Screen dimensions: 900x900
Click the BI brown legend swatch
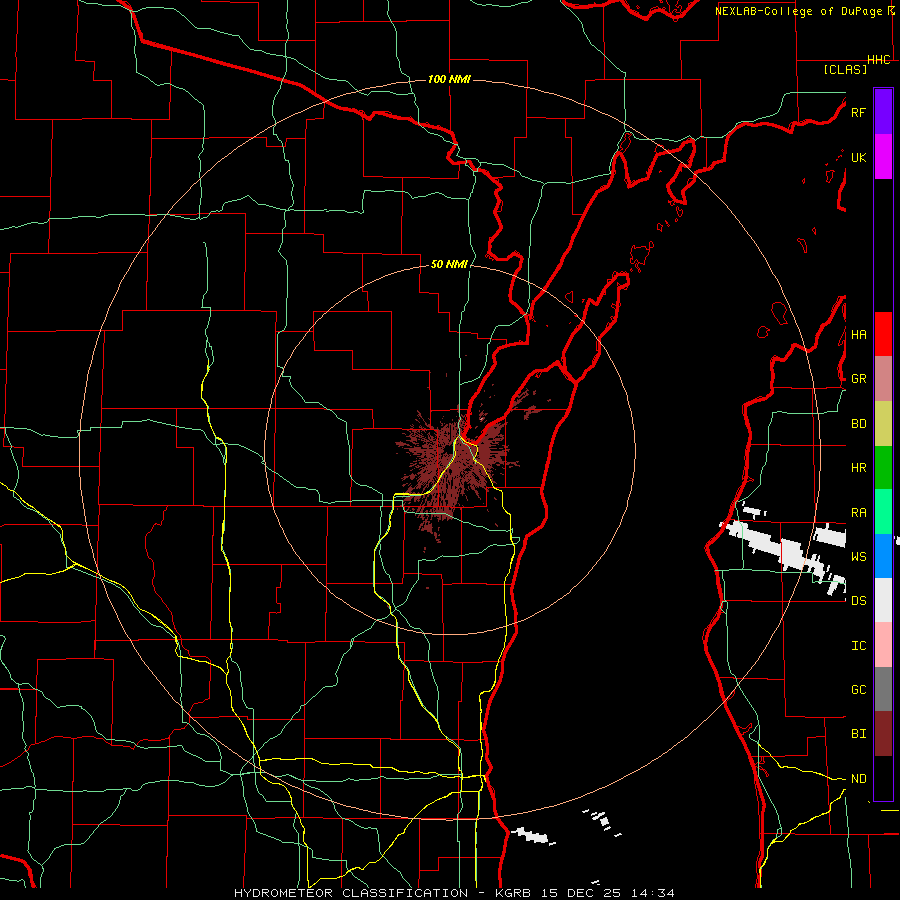[883, 733]
